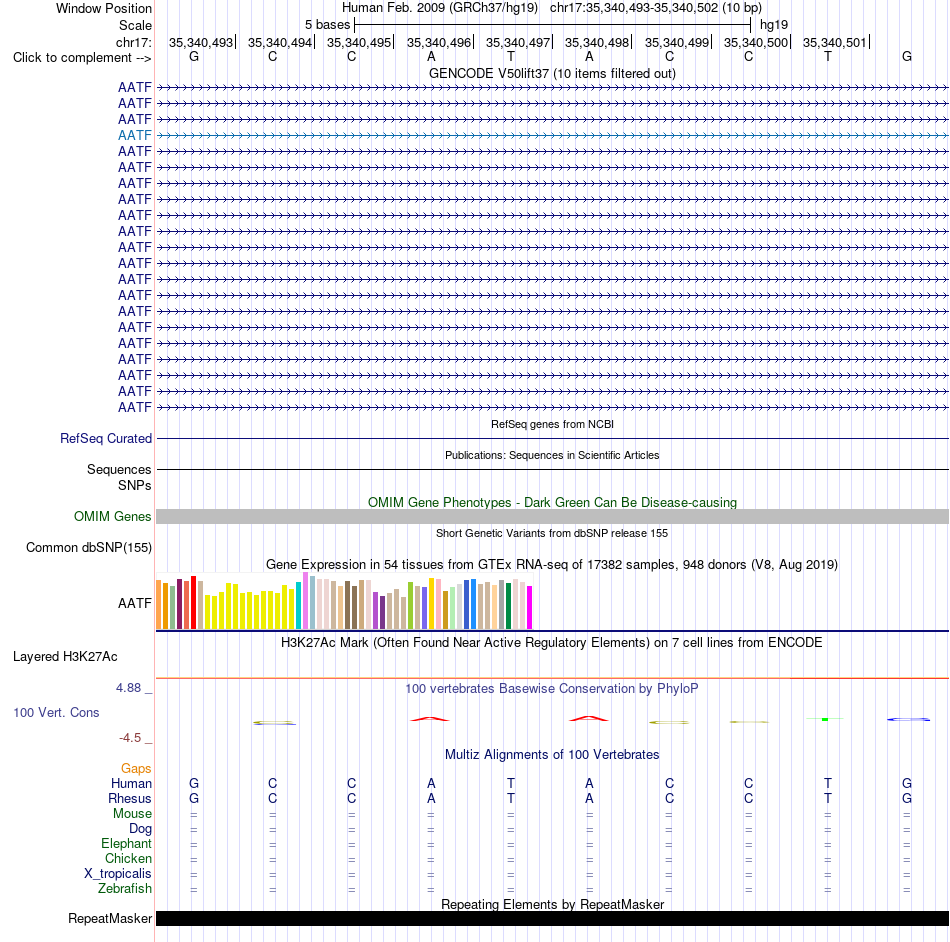Click the 'Click to complement -->' label
950x942 pixels.
point(82,58)
